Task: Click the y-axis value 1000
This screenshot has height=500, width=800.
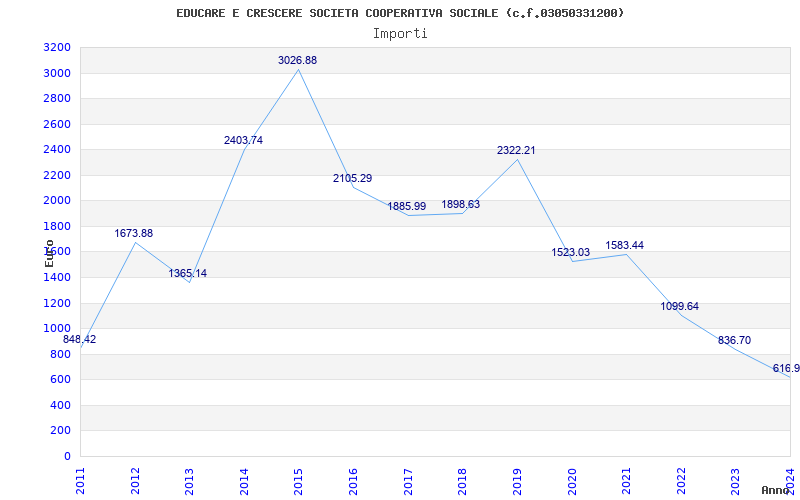Action: coord(57,329)
